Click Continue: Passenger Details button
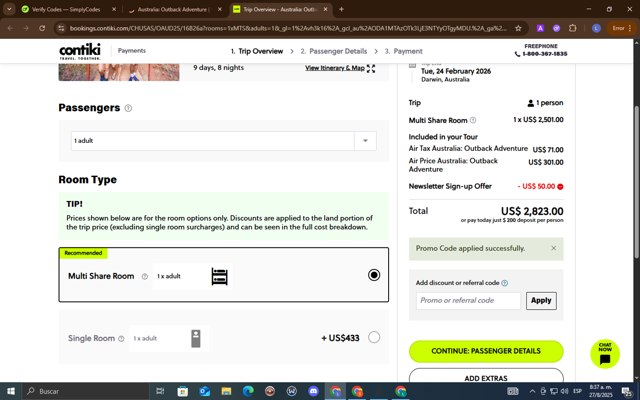The width and height of the screenshot is (640, 400). pos(486,351)
